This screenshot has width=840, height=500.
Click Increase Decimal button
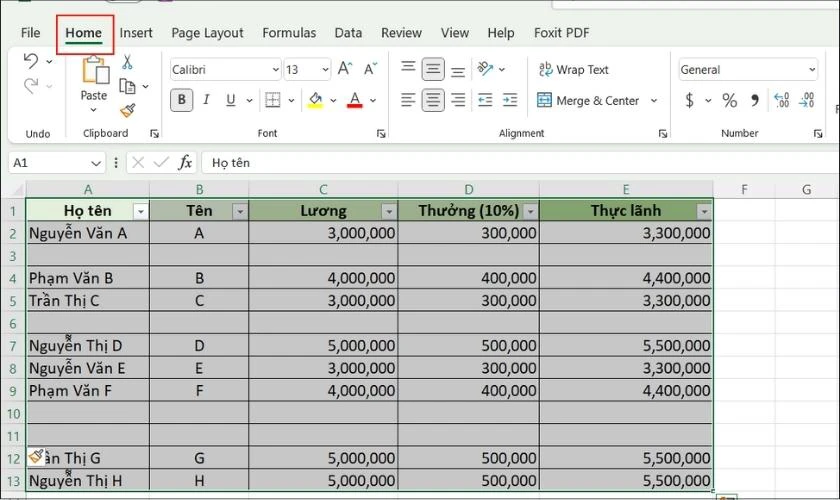[782, 100]
